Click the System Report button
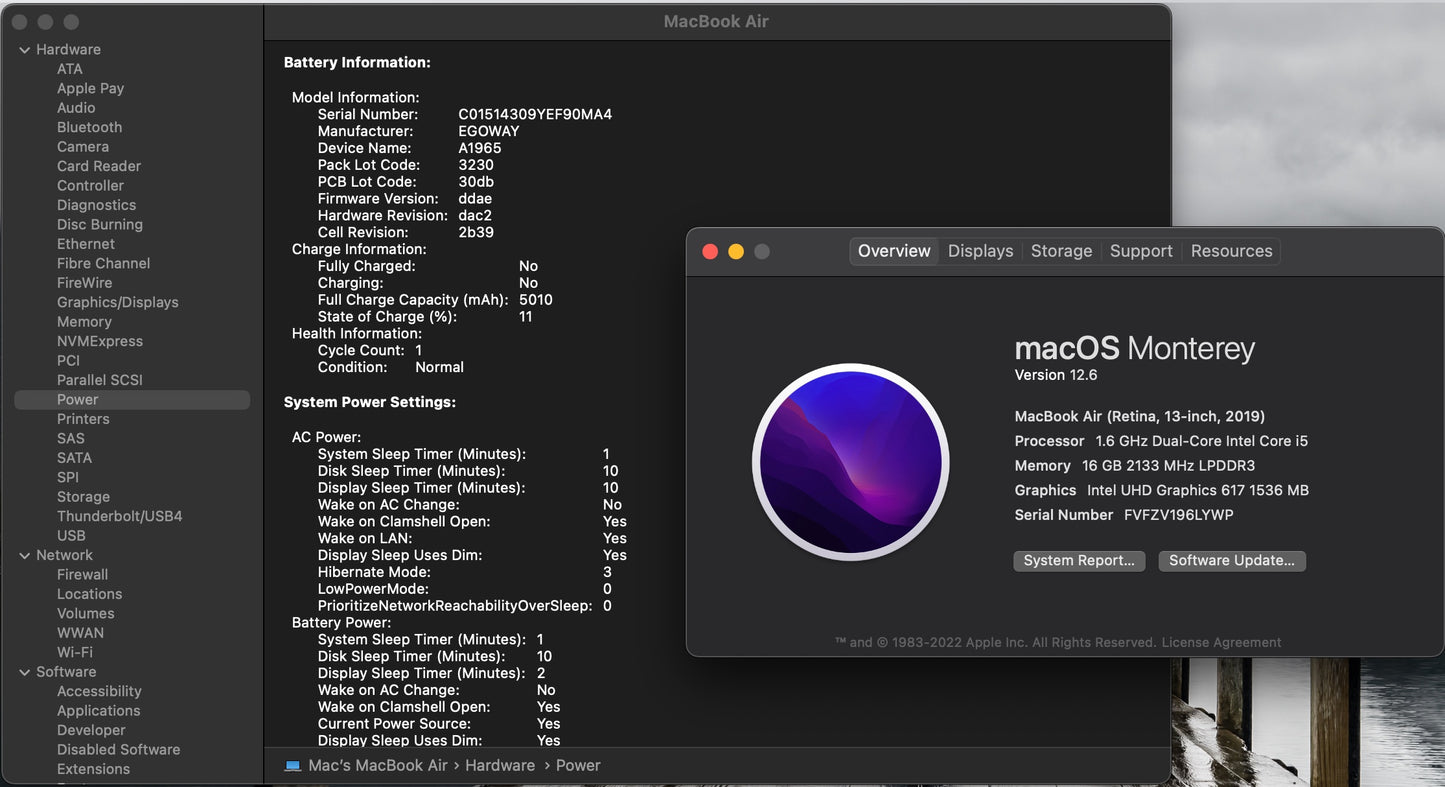This screenshot has height=787, width=1445. [1079, 561]
